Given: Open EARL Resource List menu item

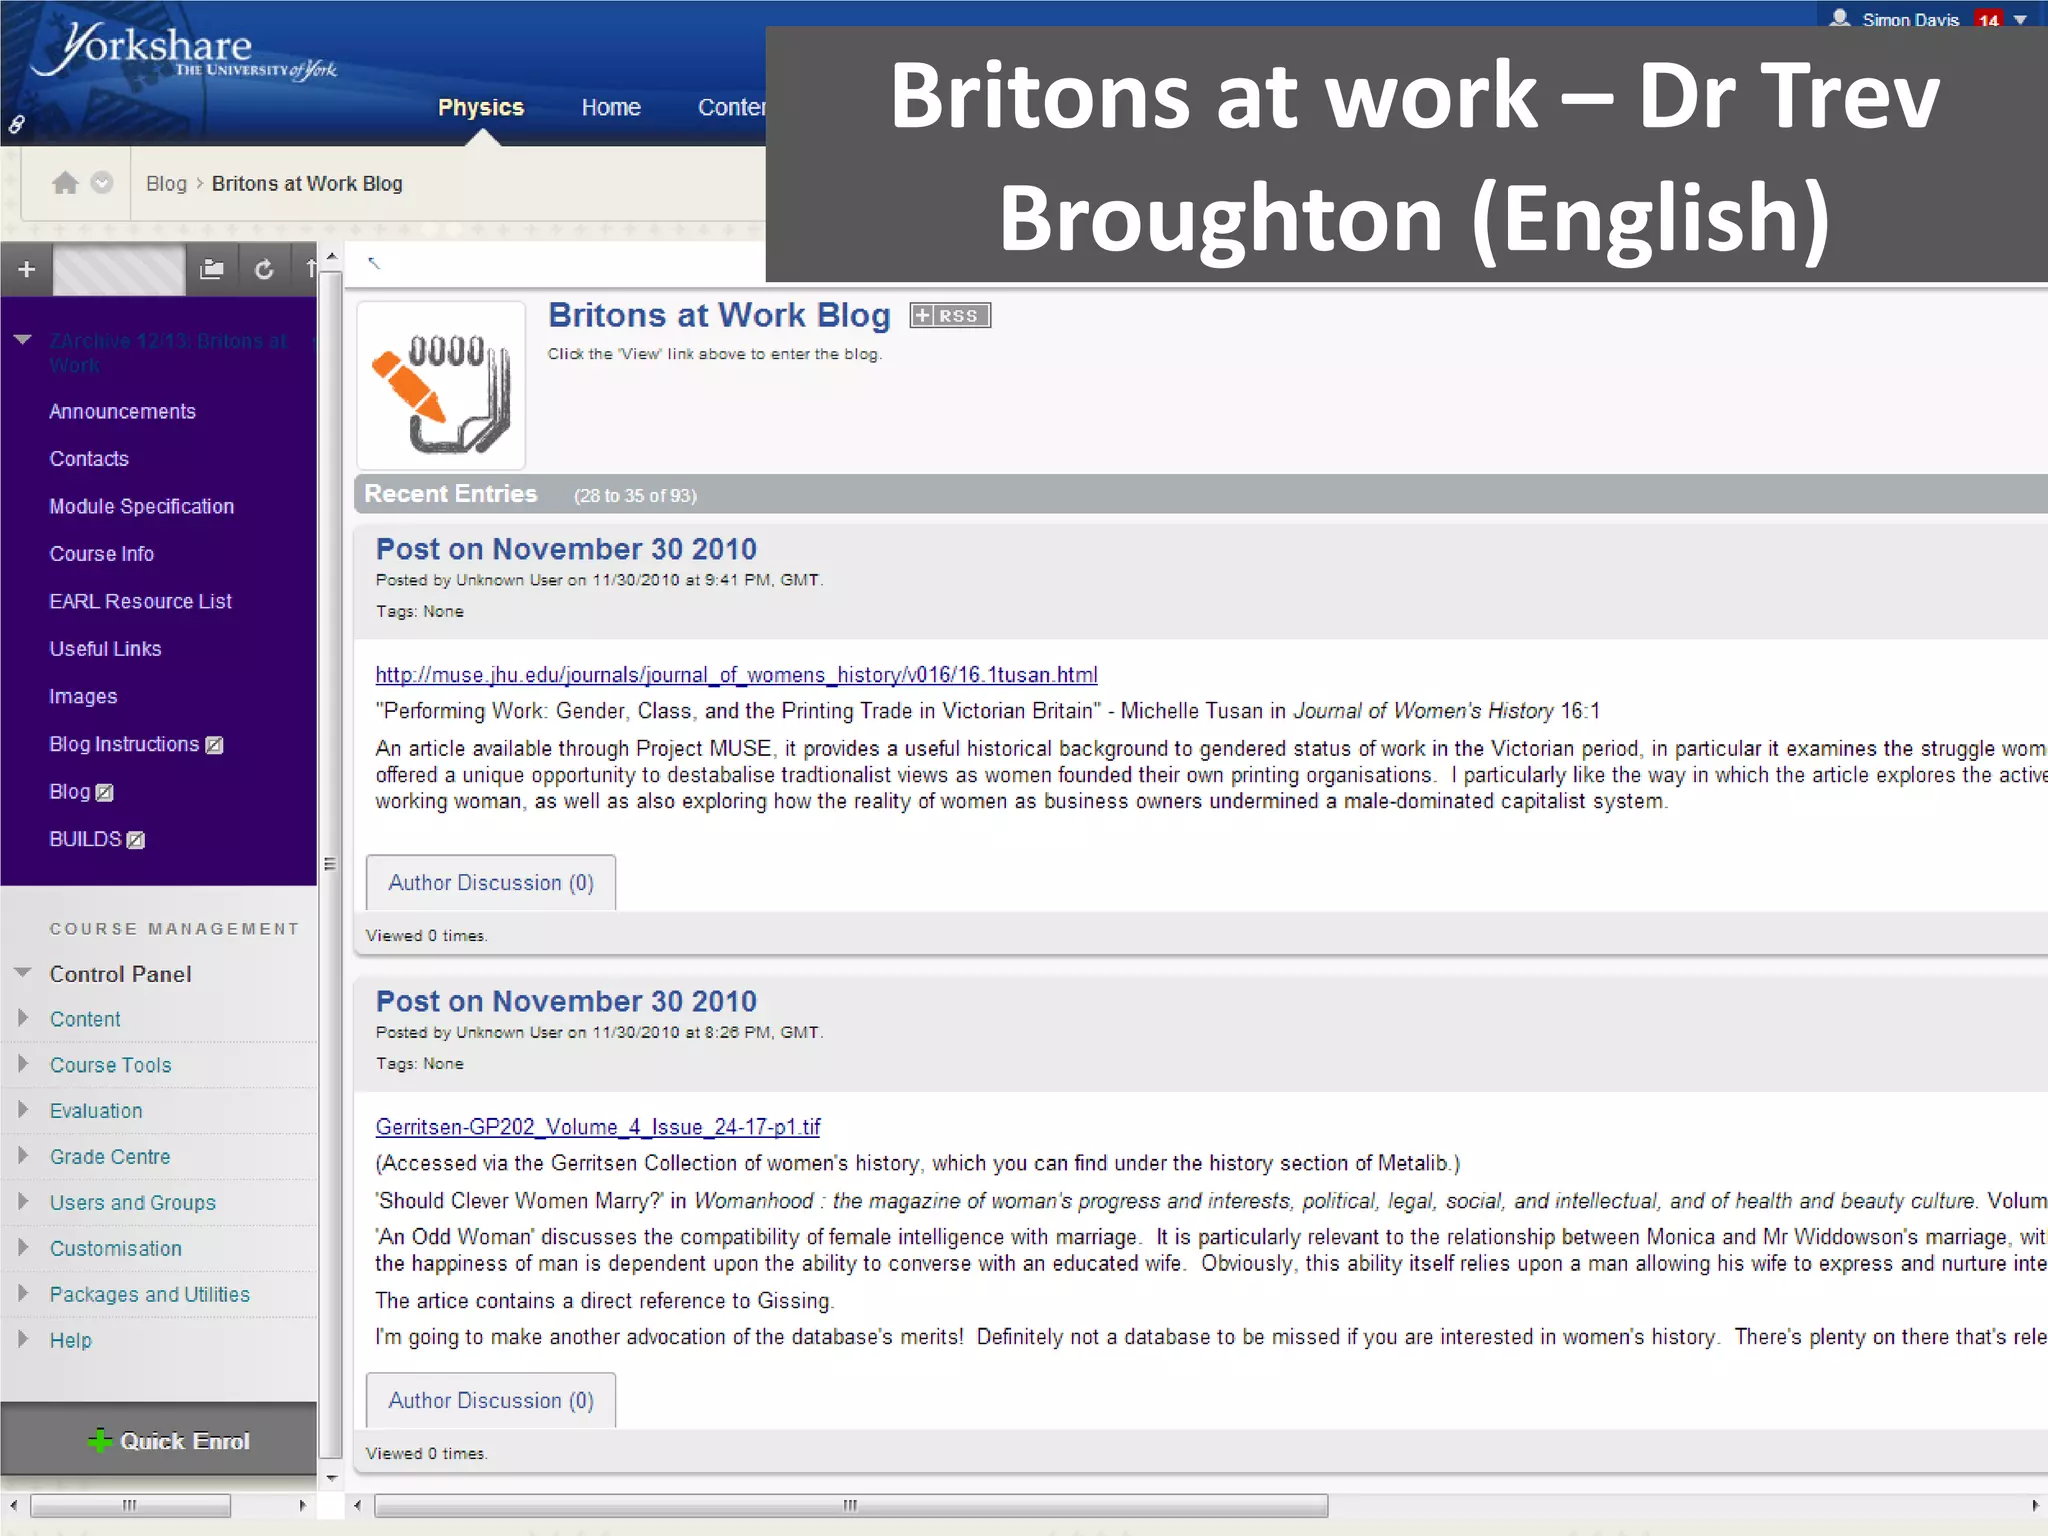Looking at the screenshot, I should coord(140,601).
